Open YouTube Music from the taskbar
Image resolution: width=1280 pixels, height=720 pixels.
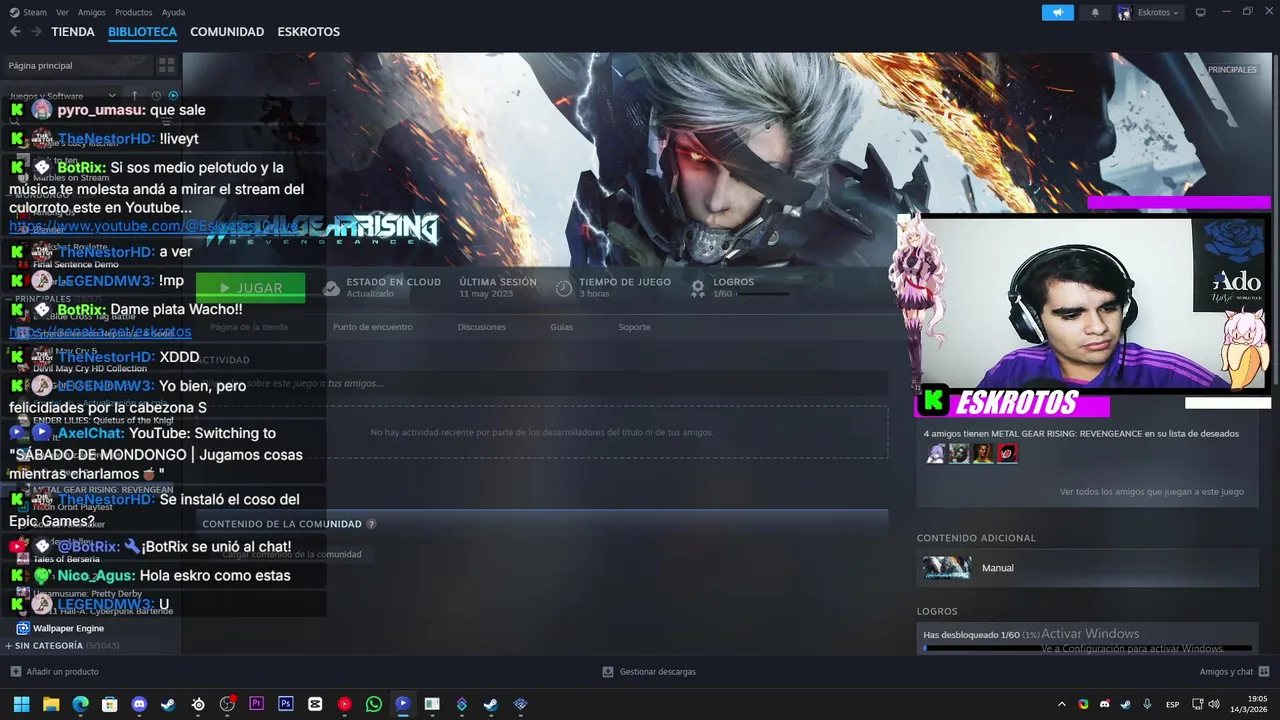344,704
